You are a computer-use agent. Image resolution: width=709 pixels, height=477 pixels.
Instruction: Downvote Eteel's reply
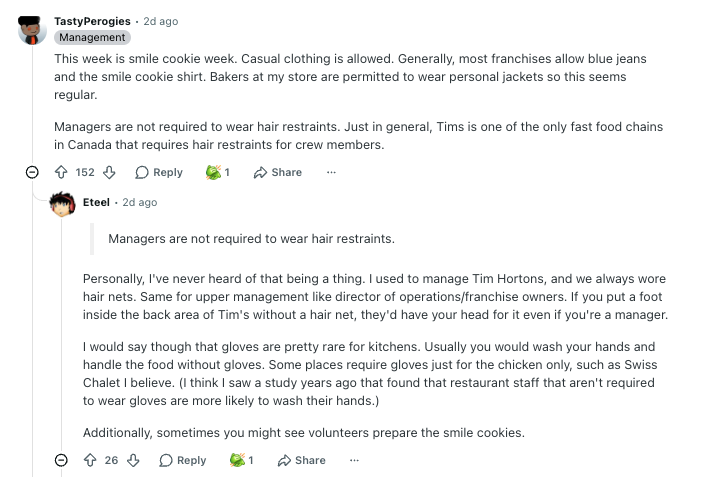(x=133, y=460)
